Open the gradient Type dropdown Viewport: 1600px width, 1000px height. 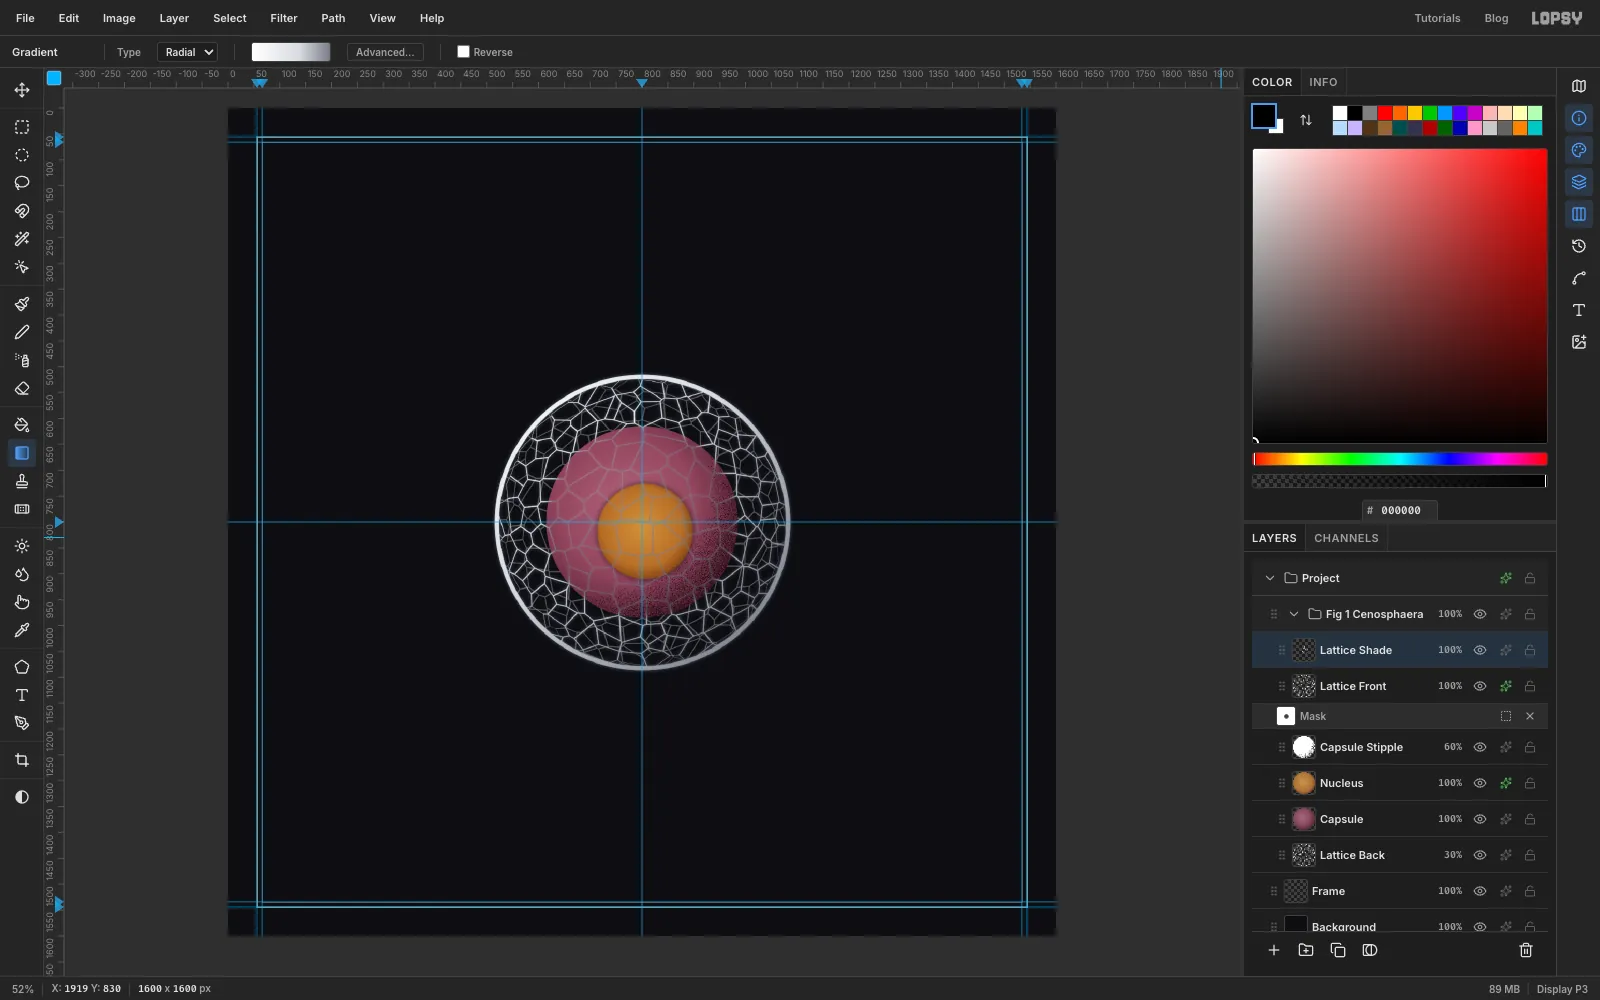pos(187,52)
